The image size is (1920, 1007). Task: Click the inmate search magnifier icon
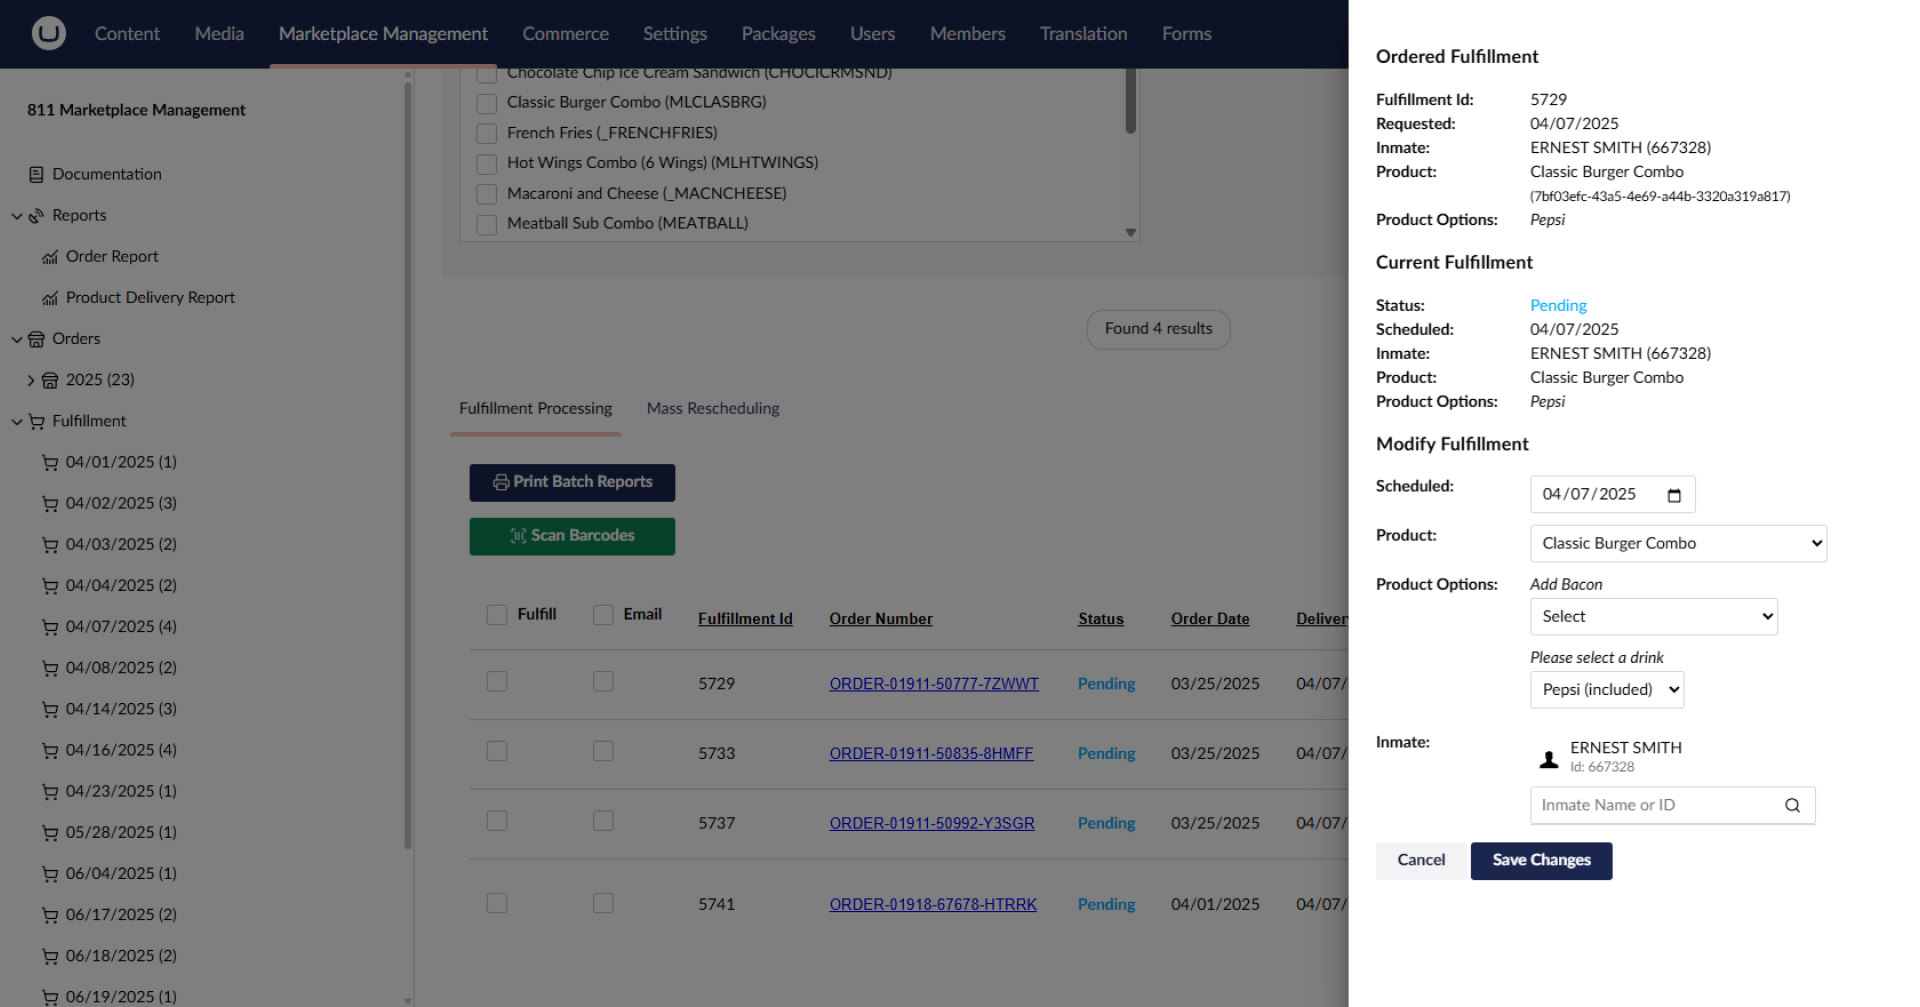tap(1792, 805)
